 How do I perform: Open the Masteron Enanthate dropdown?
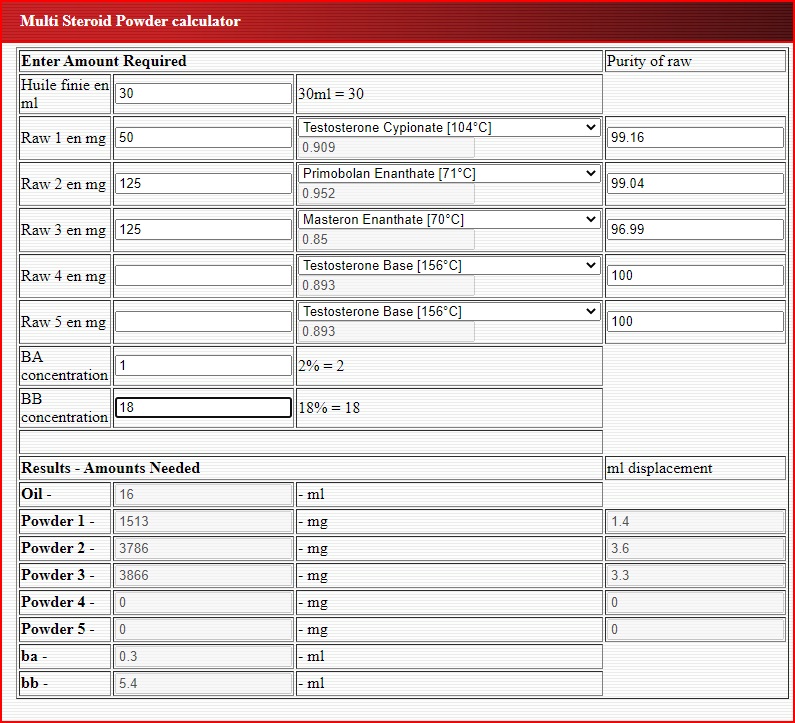coord(449,220)
